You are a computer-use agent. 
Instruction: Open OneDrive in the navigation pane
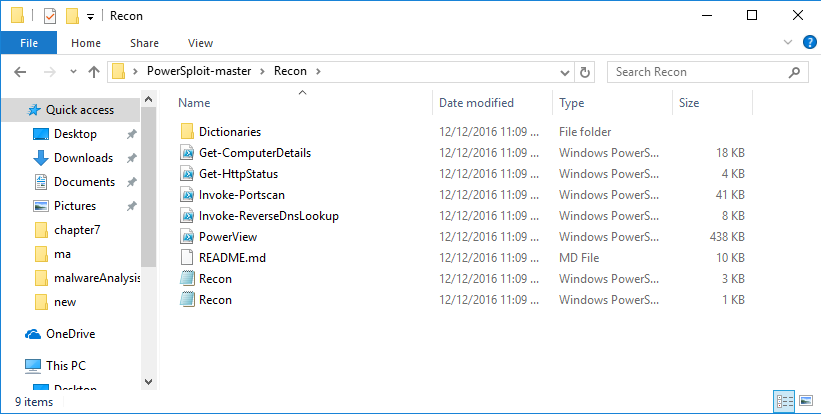pos(70,334)
